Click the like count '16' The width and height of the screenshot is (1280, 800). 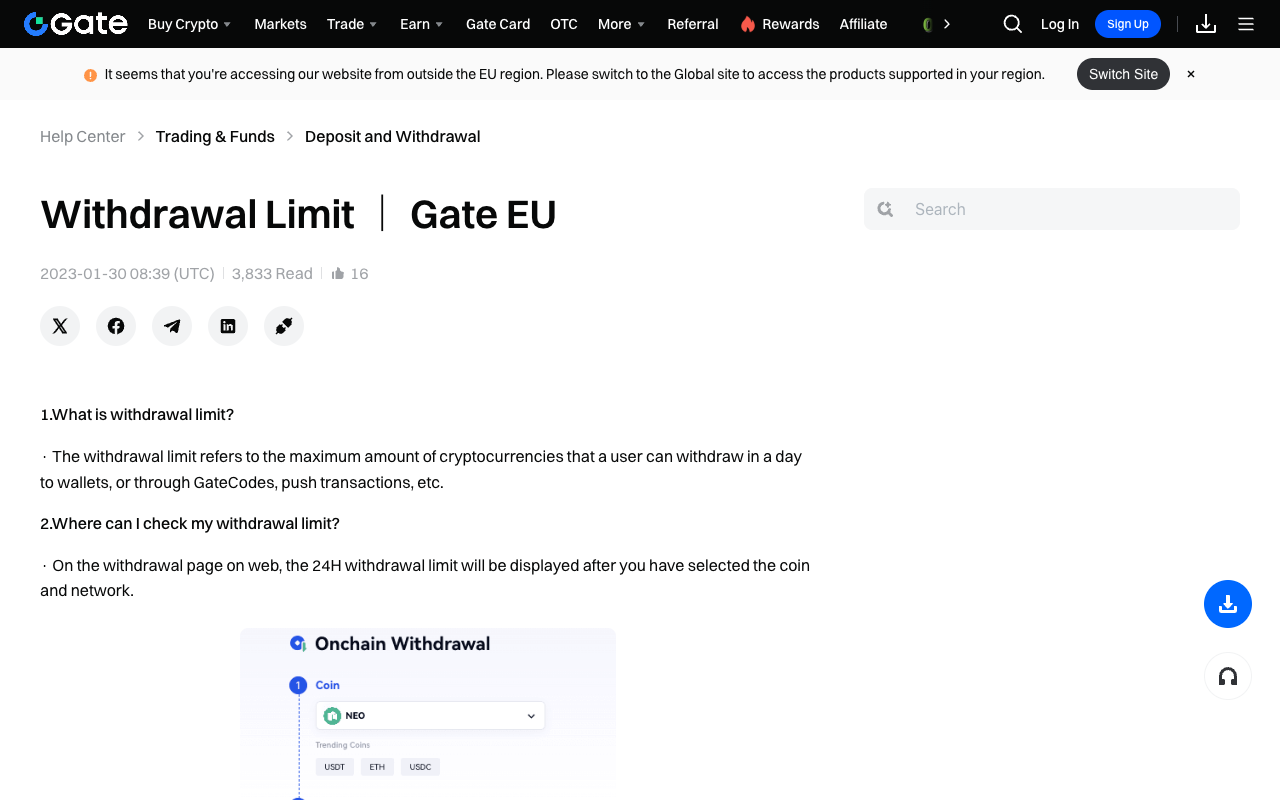pos(359,273)
